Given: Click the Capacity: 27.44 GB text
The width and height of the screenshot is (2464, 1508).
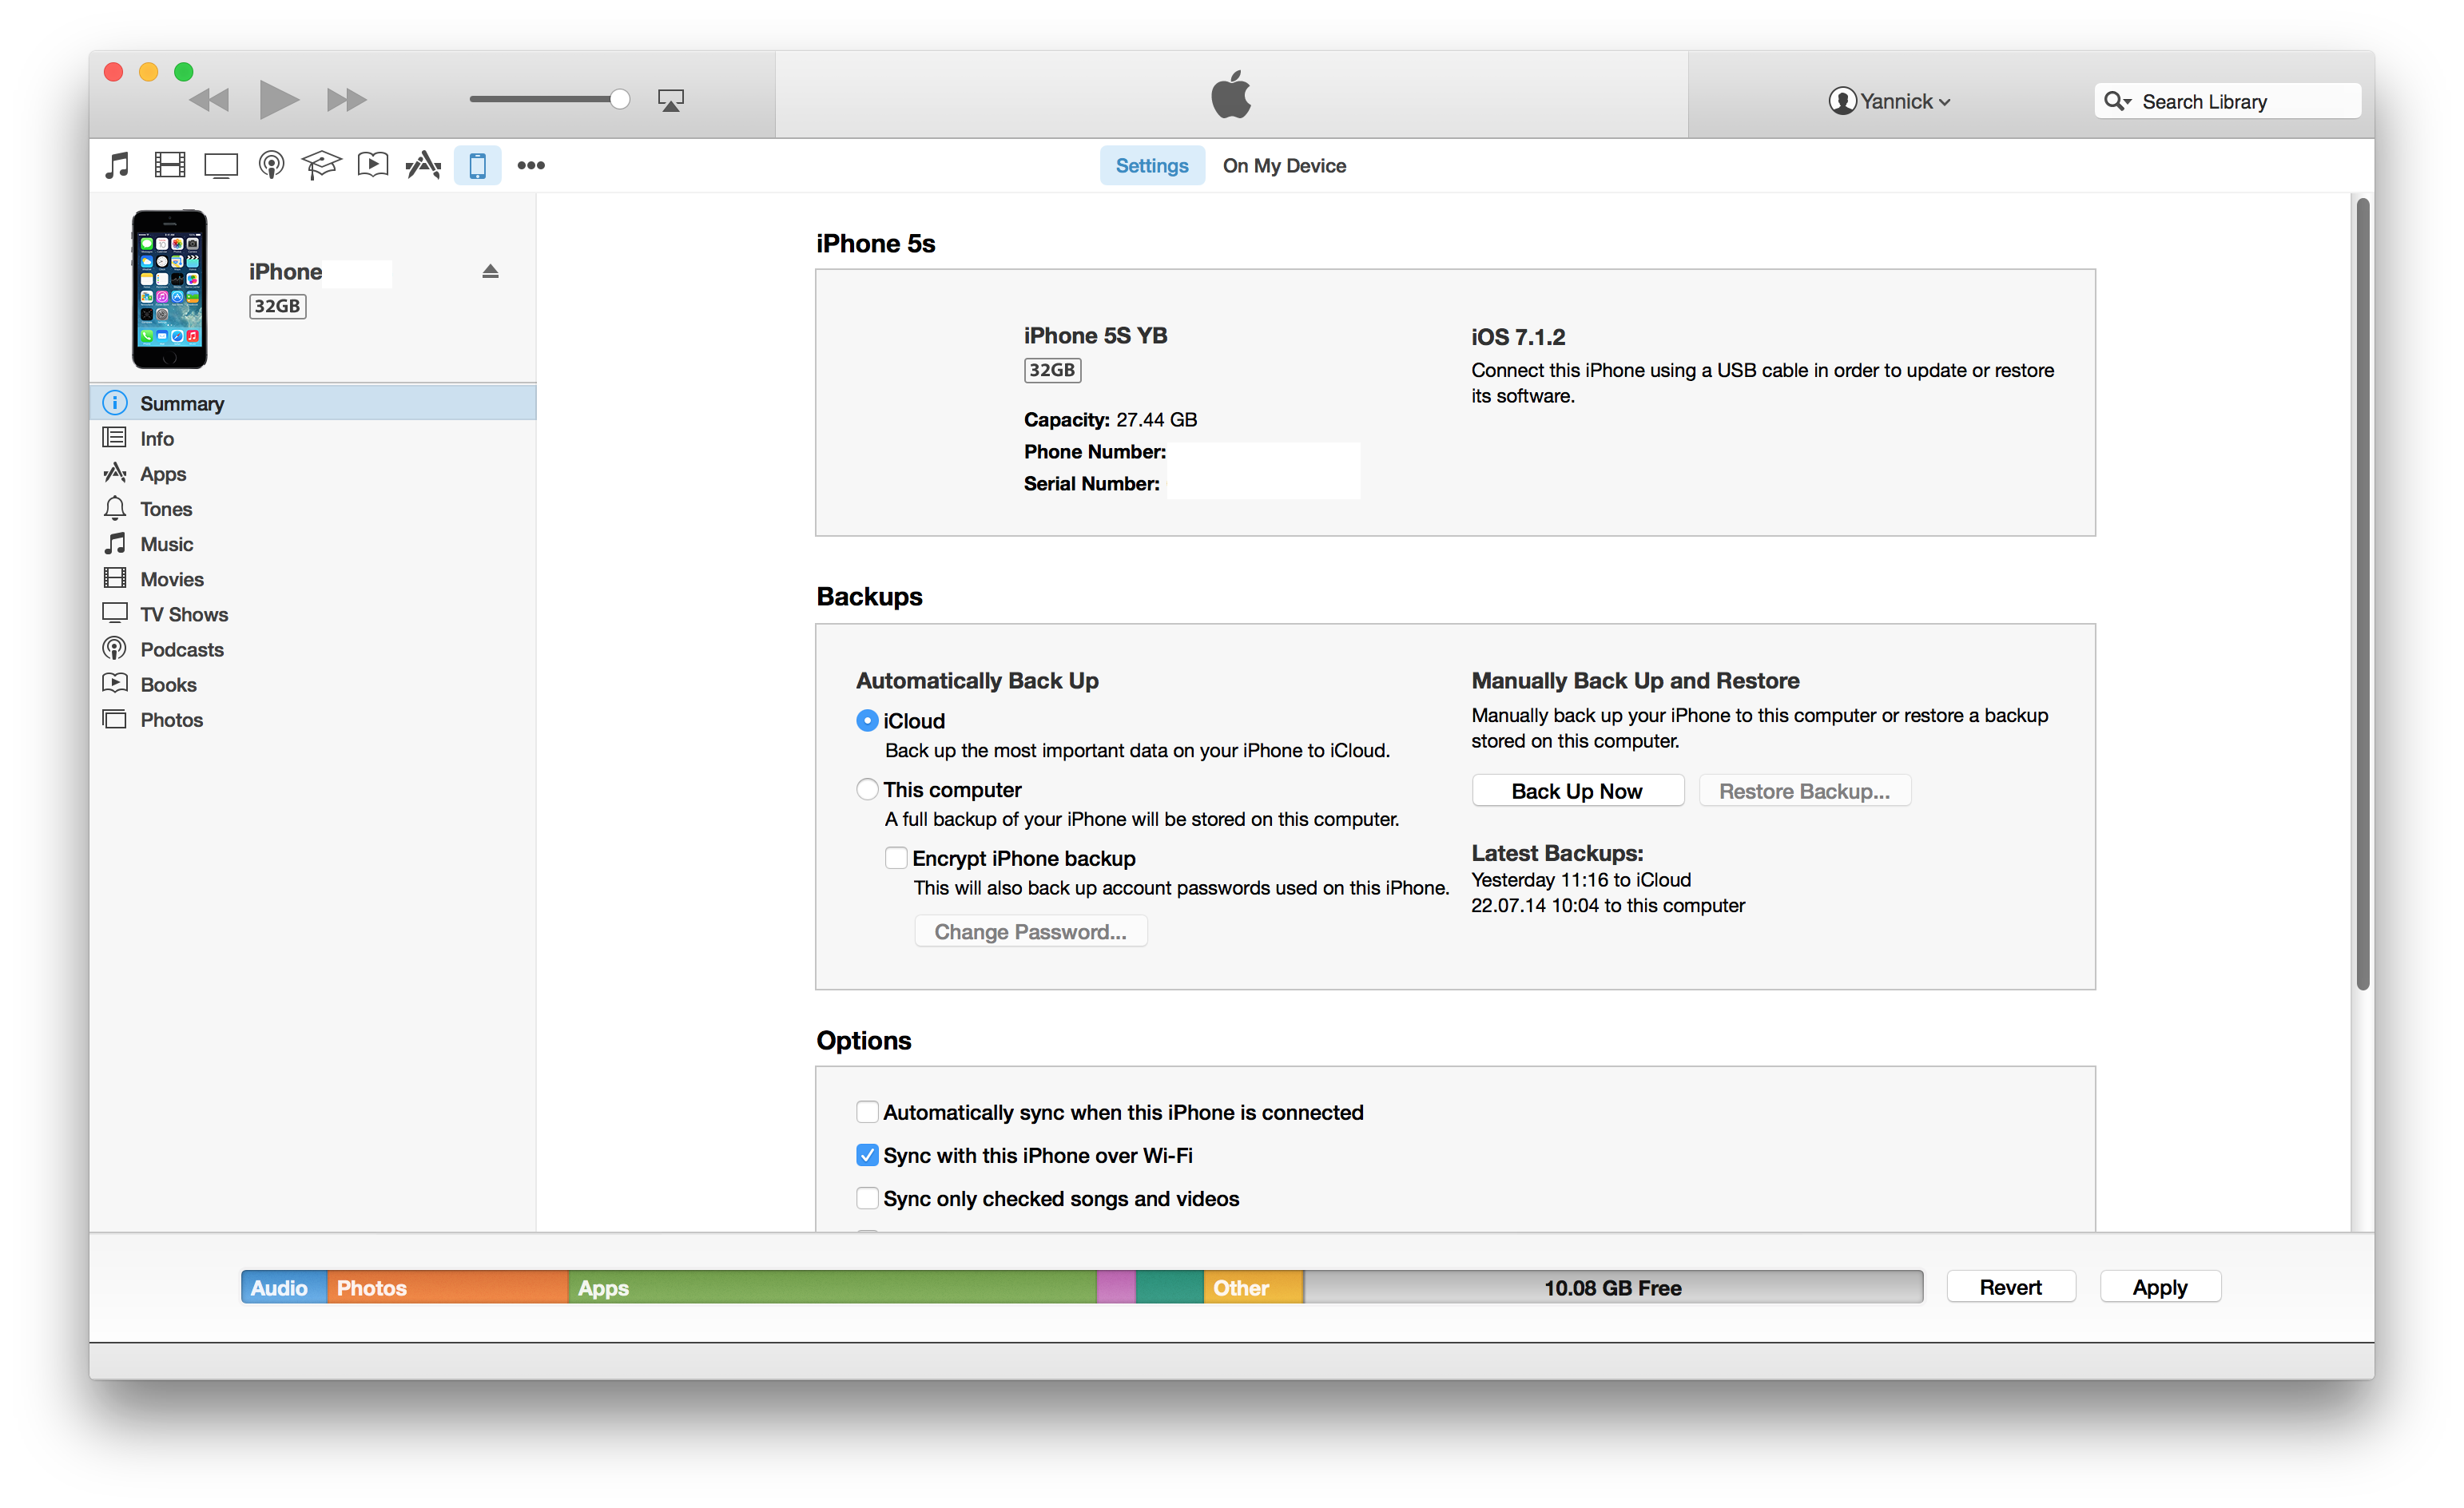Looking at the screenshot, I should [1110, 419].
